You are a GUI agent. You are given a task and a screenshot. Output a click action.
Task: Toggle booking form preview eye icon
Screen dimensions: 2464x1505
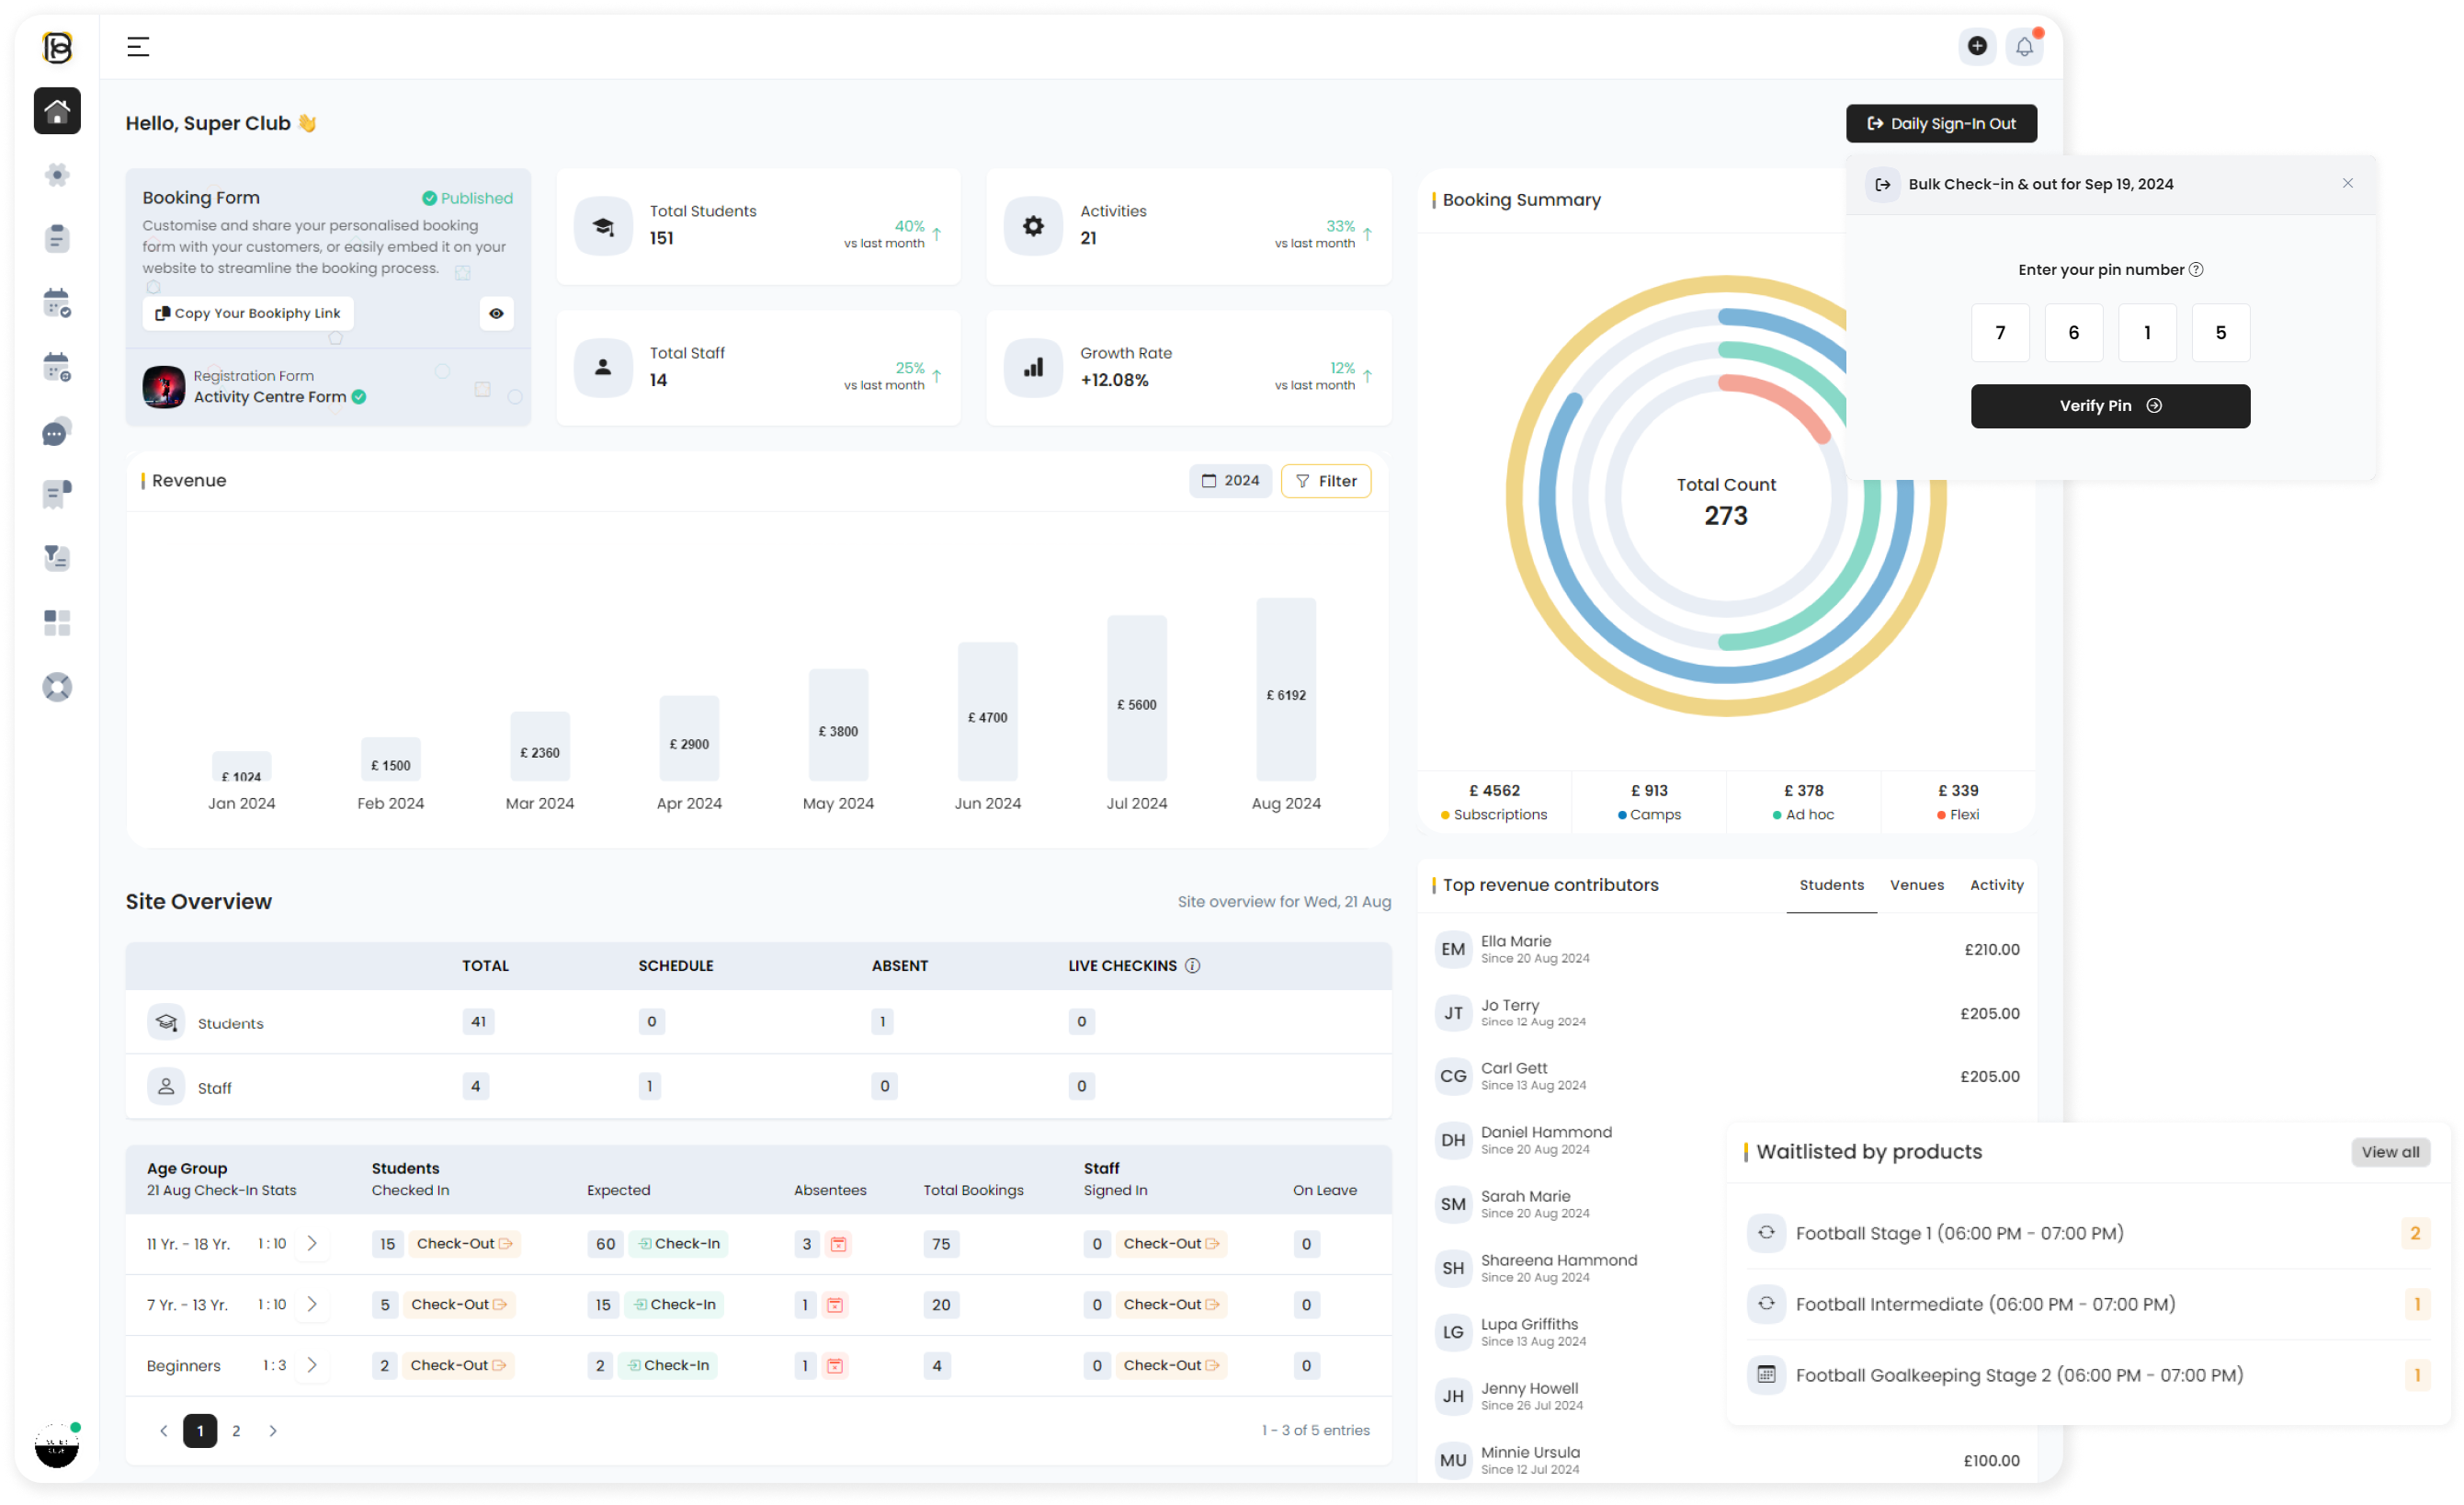tap(496, 313)
